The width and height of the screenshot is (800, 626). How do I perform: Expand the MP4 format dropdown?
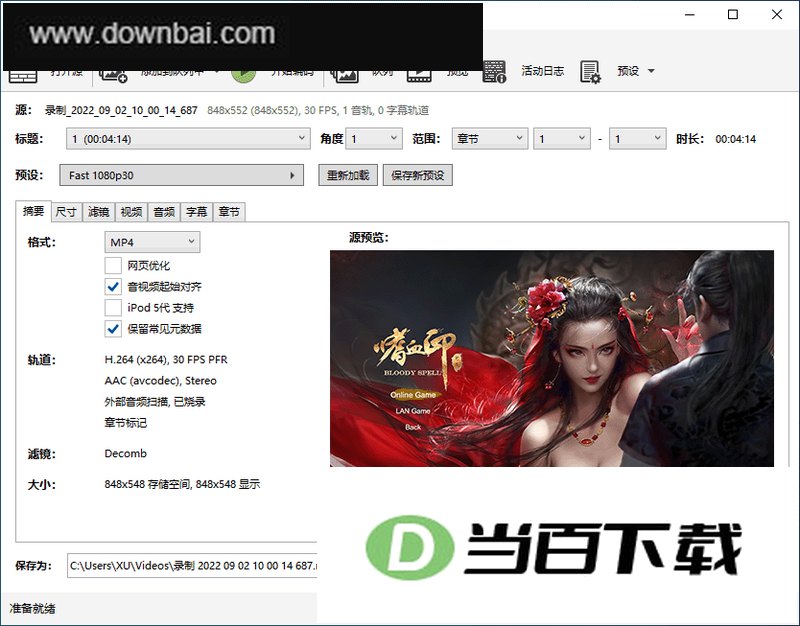coord(152,242)
